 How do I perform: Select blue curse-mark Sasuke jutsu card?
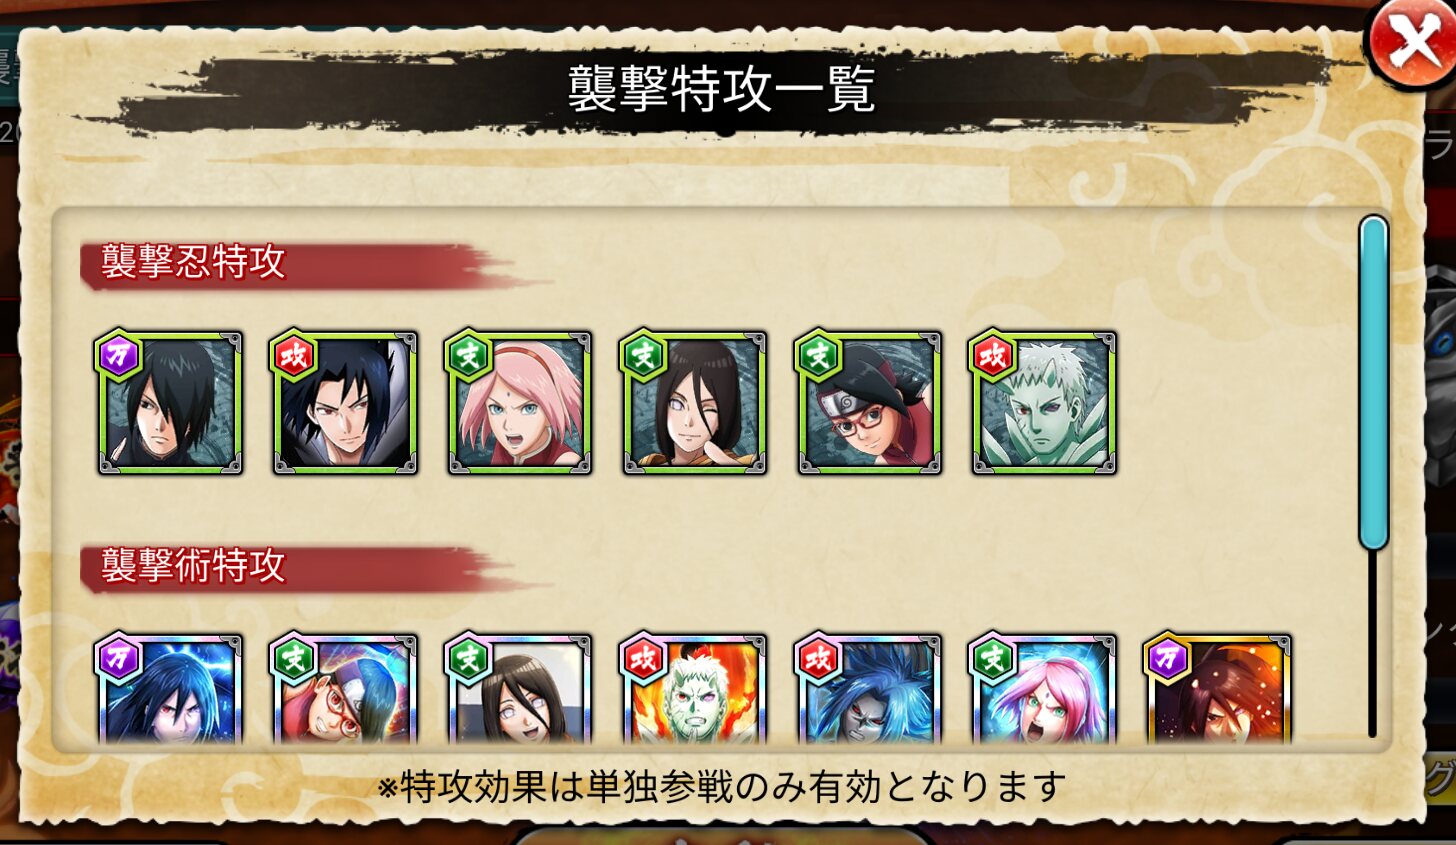(869, 689)
